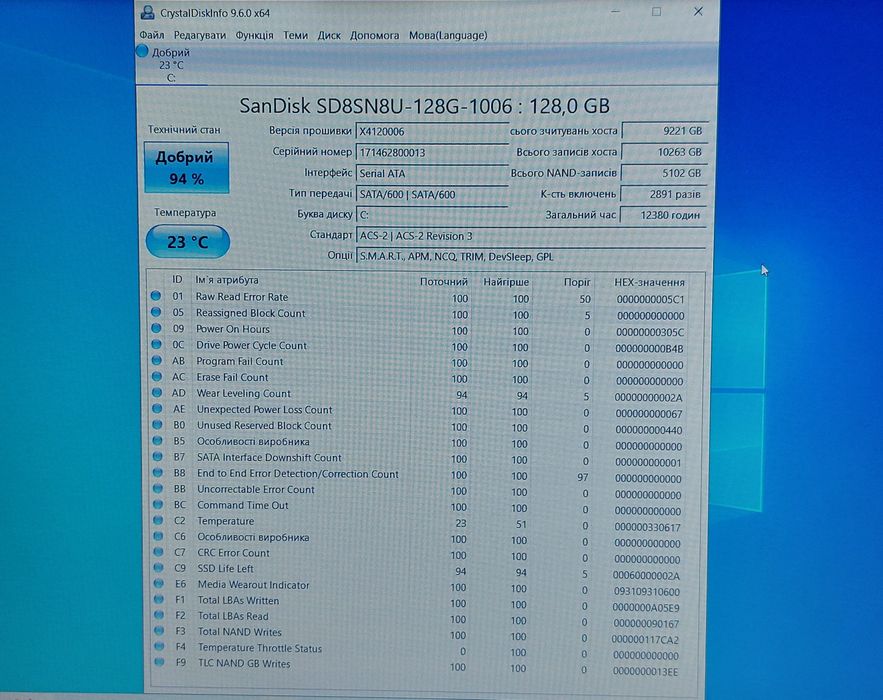The width and height of the screenshot is (883, 700).
Task: Click the status dot for Raw Read Error Rate
Action: [x=156, y=296]
